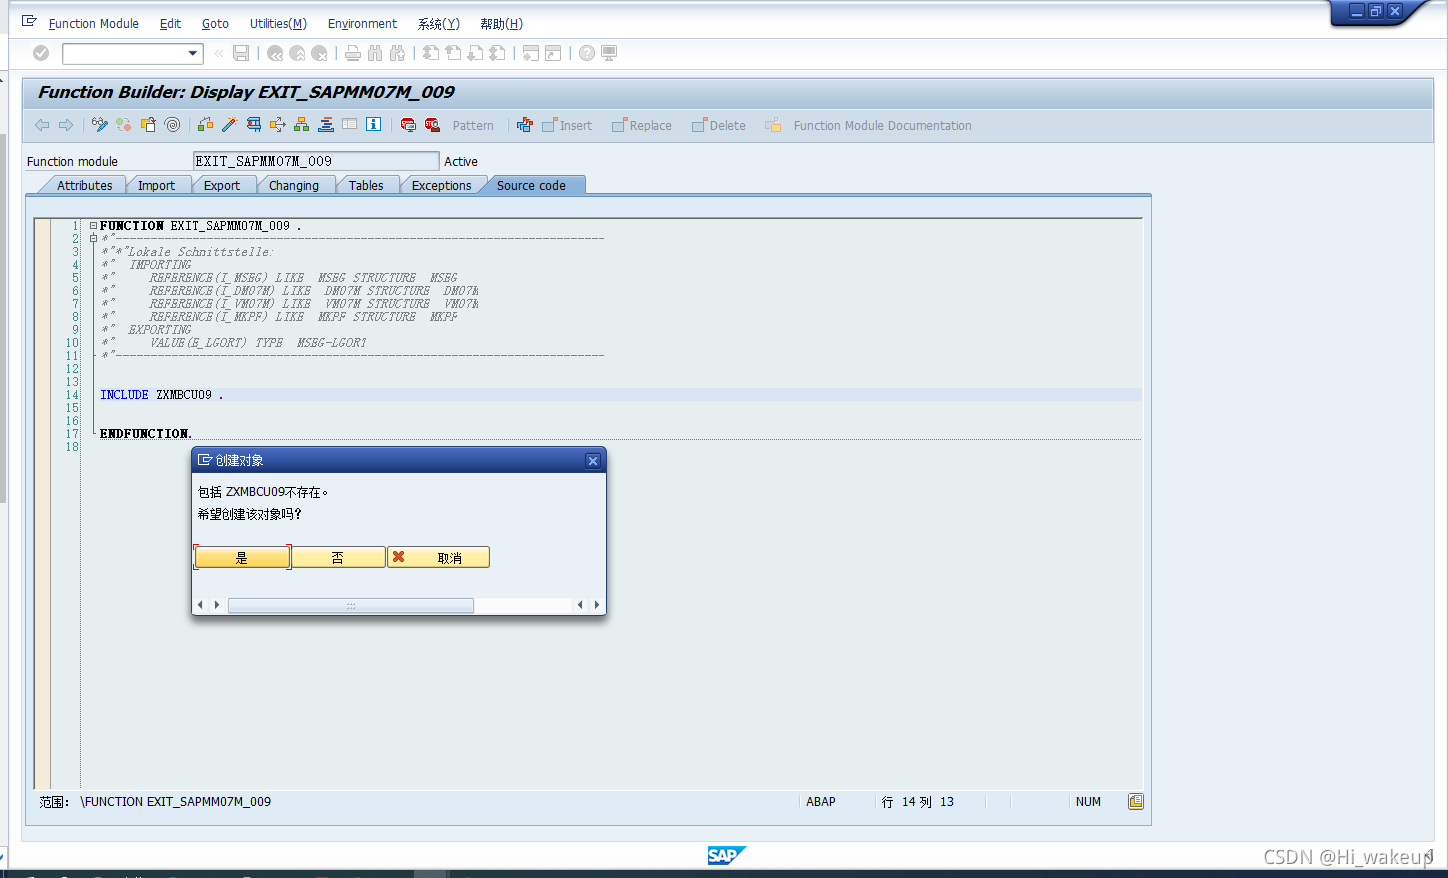Toggle Display/Change pencil-glasses icon
Viewport: 1448px width, 878px height.
(100, 125)
